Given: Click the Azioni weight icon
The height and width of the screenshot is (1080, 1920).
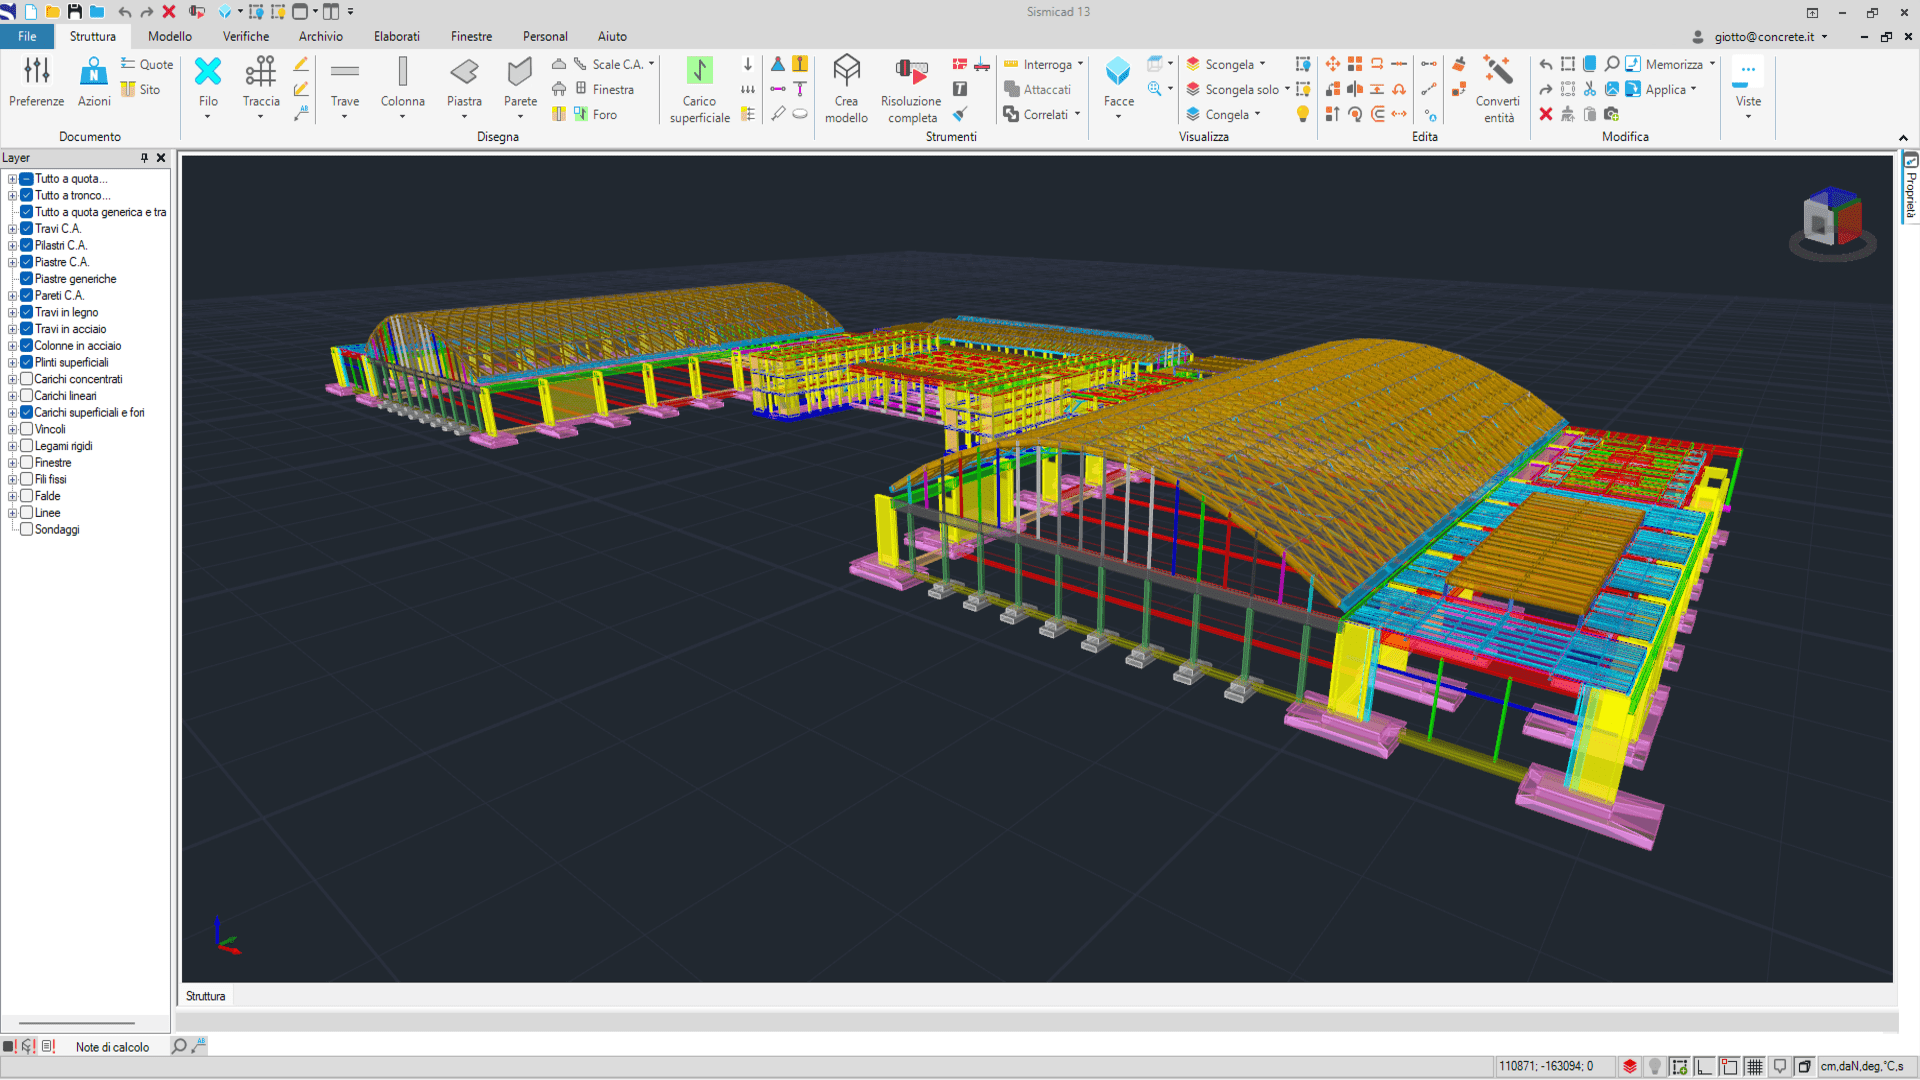Looking at the screenshot, I should point(94,72).
